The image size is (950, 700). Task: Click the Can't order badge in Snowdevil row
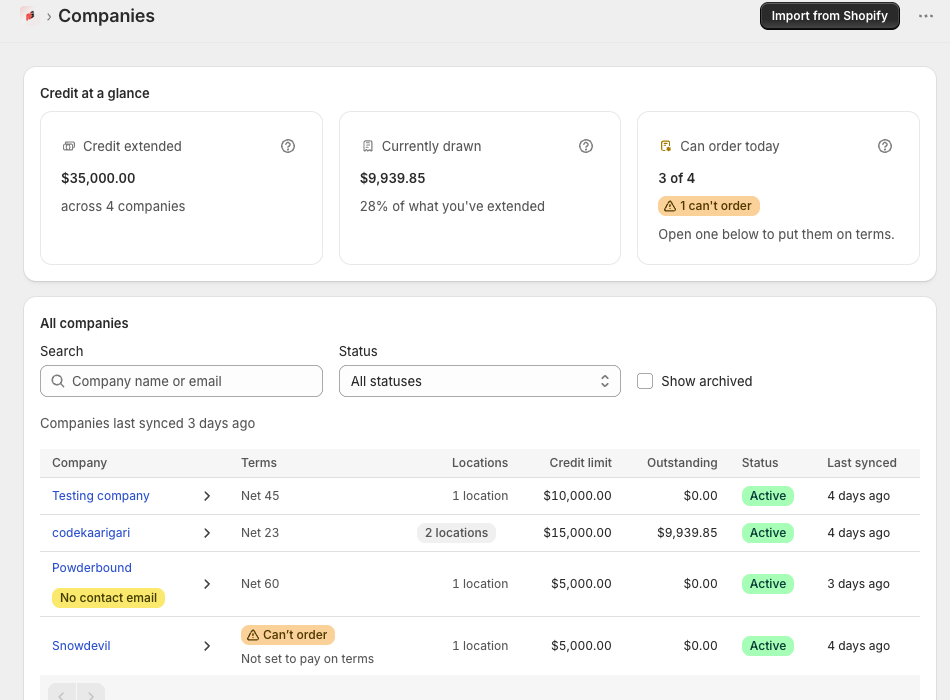(288, 635)
